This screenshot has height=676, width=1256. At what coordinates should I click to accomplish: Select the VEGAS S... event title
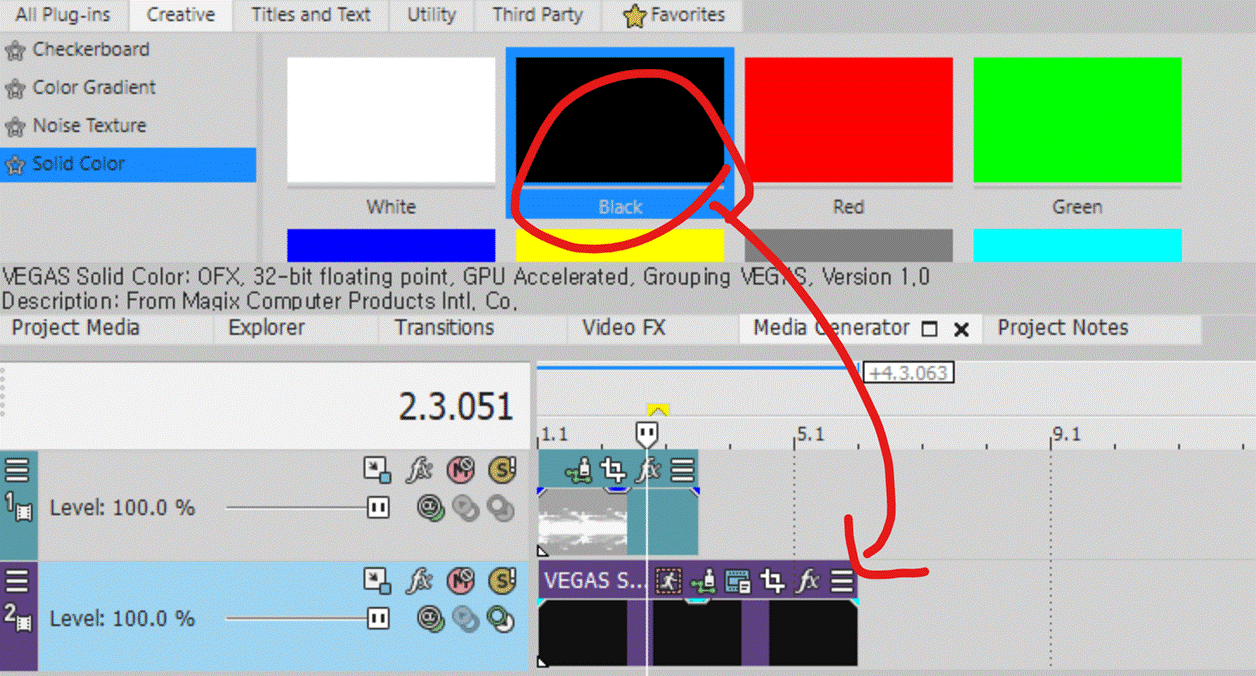(594, 581)
